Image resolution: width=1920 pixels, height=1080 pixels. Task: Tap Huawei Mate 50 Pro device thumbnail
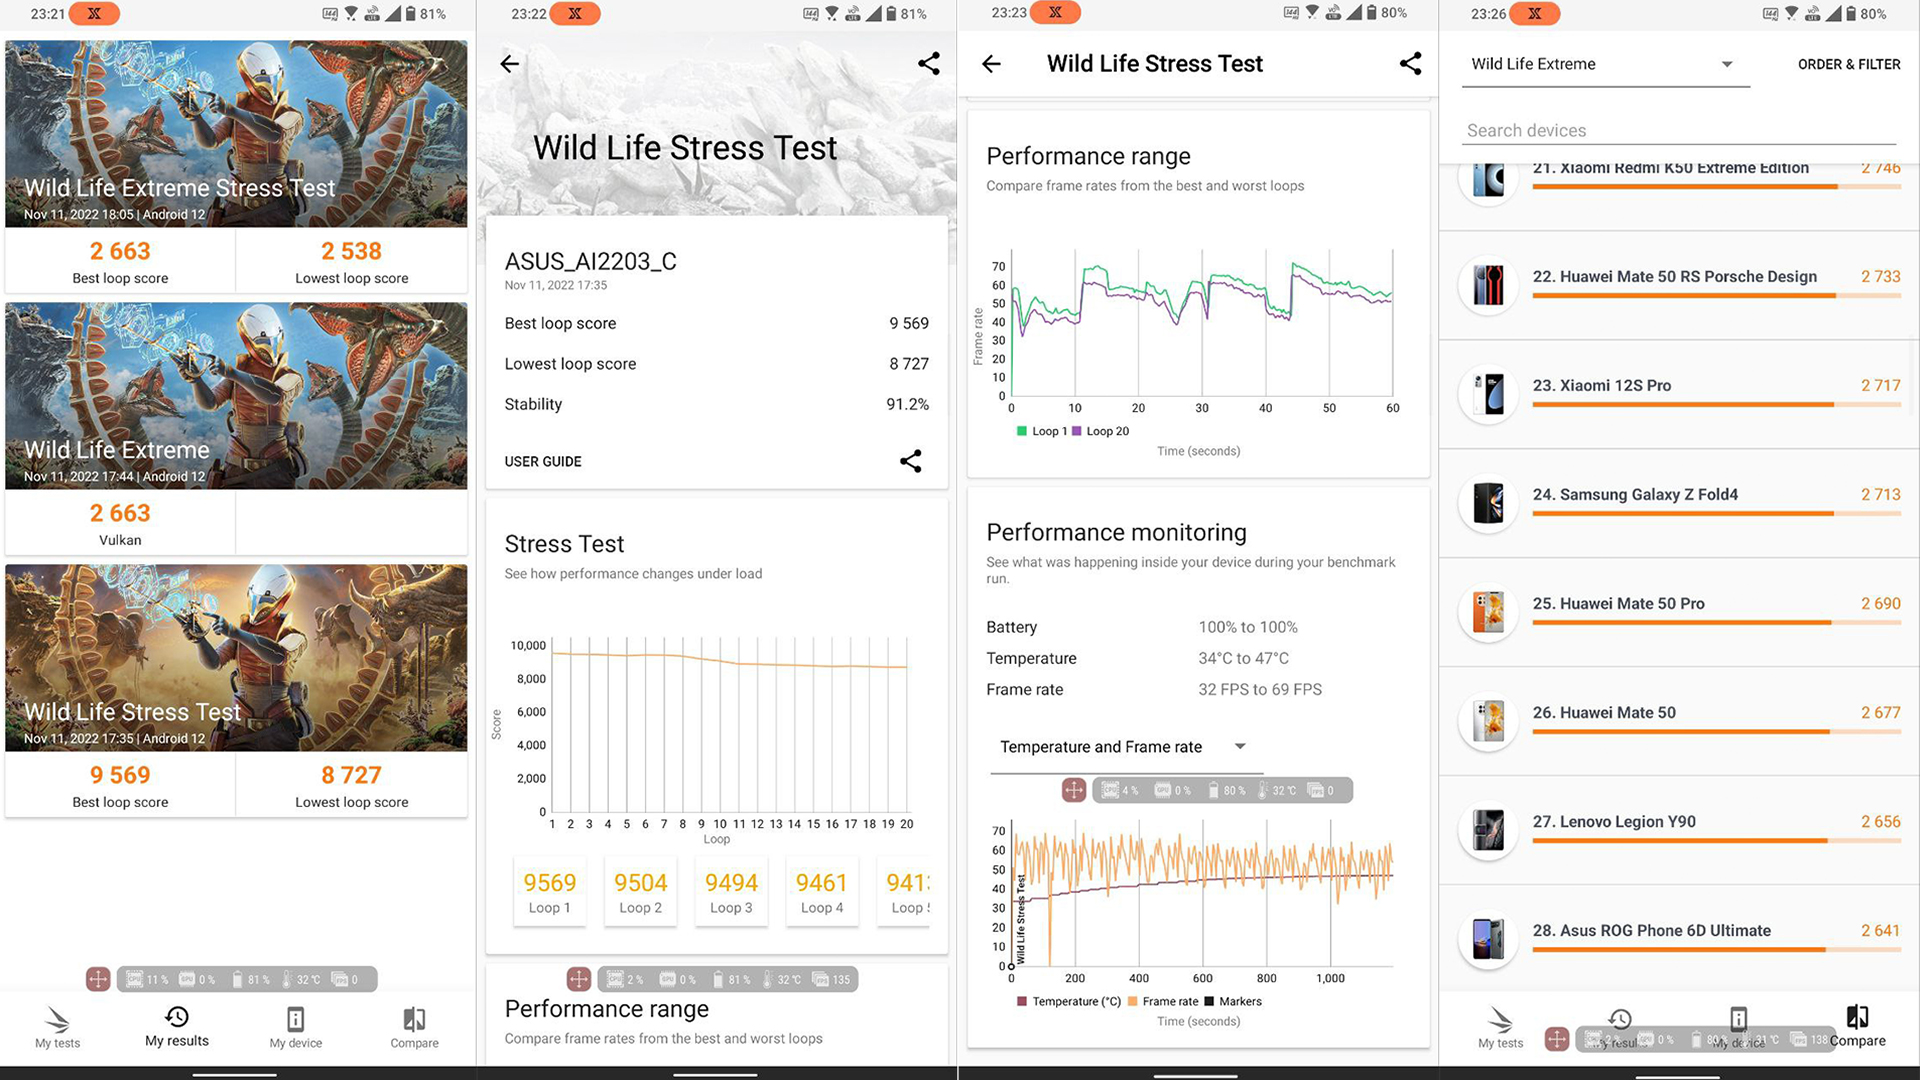(x=1488, y=612)
